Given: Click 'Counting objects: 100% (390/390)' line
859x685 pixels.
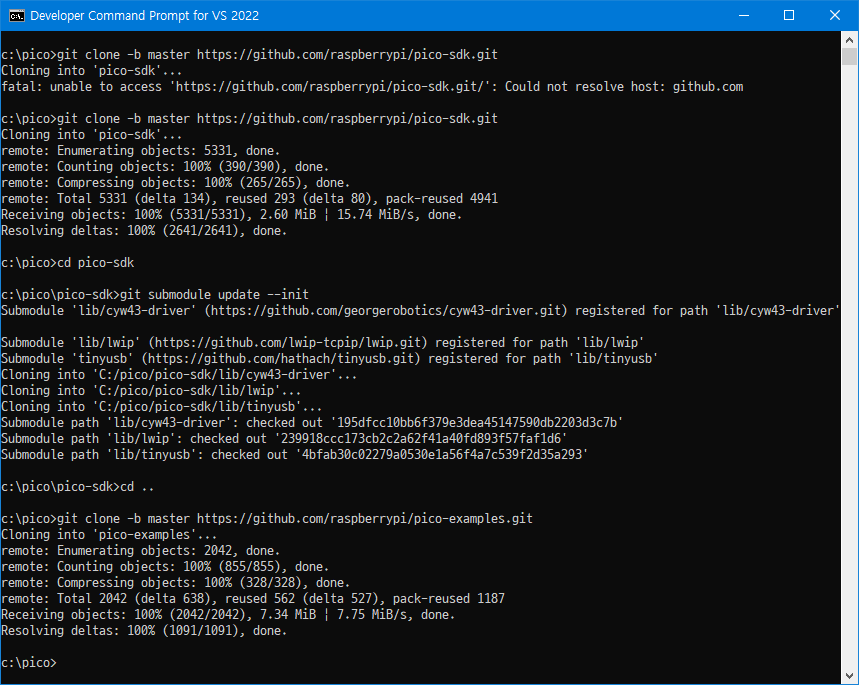Looking at the screenshot, I should tap(165, 167).
